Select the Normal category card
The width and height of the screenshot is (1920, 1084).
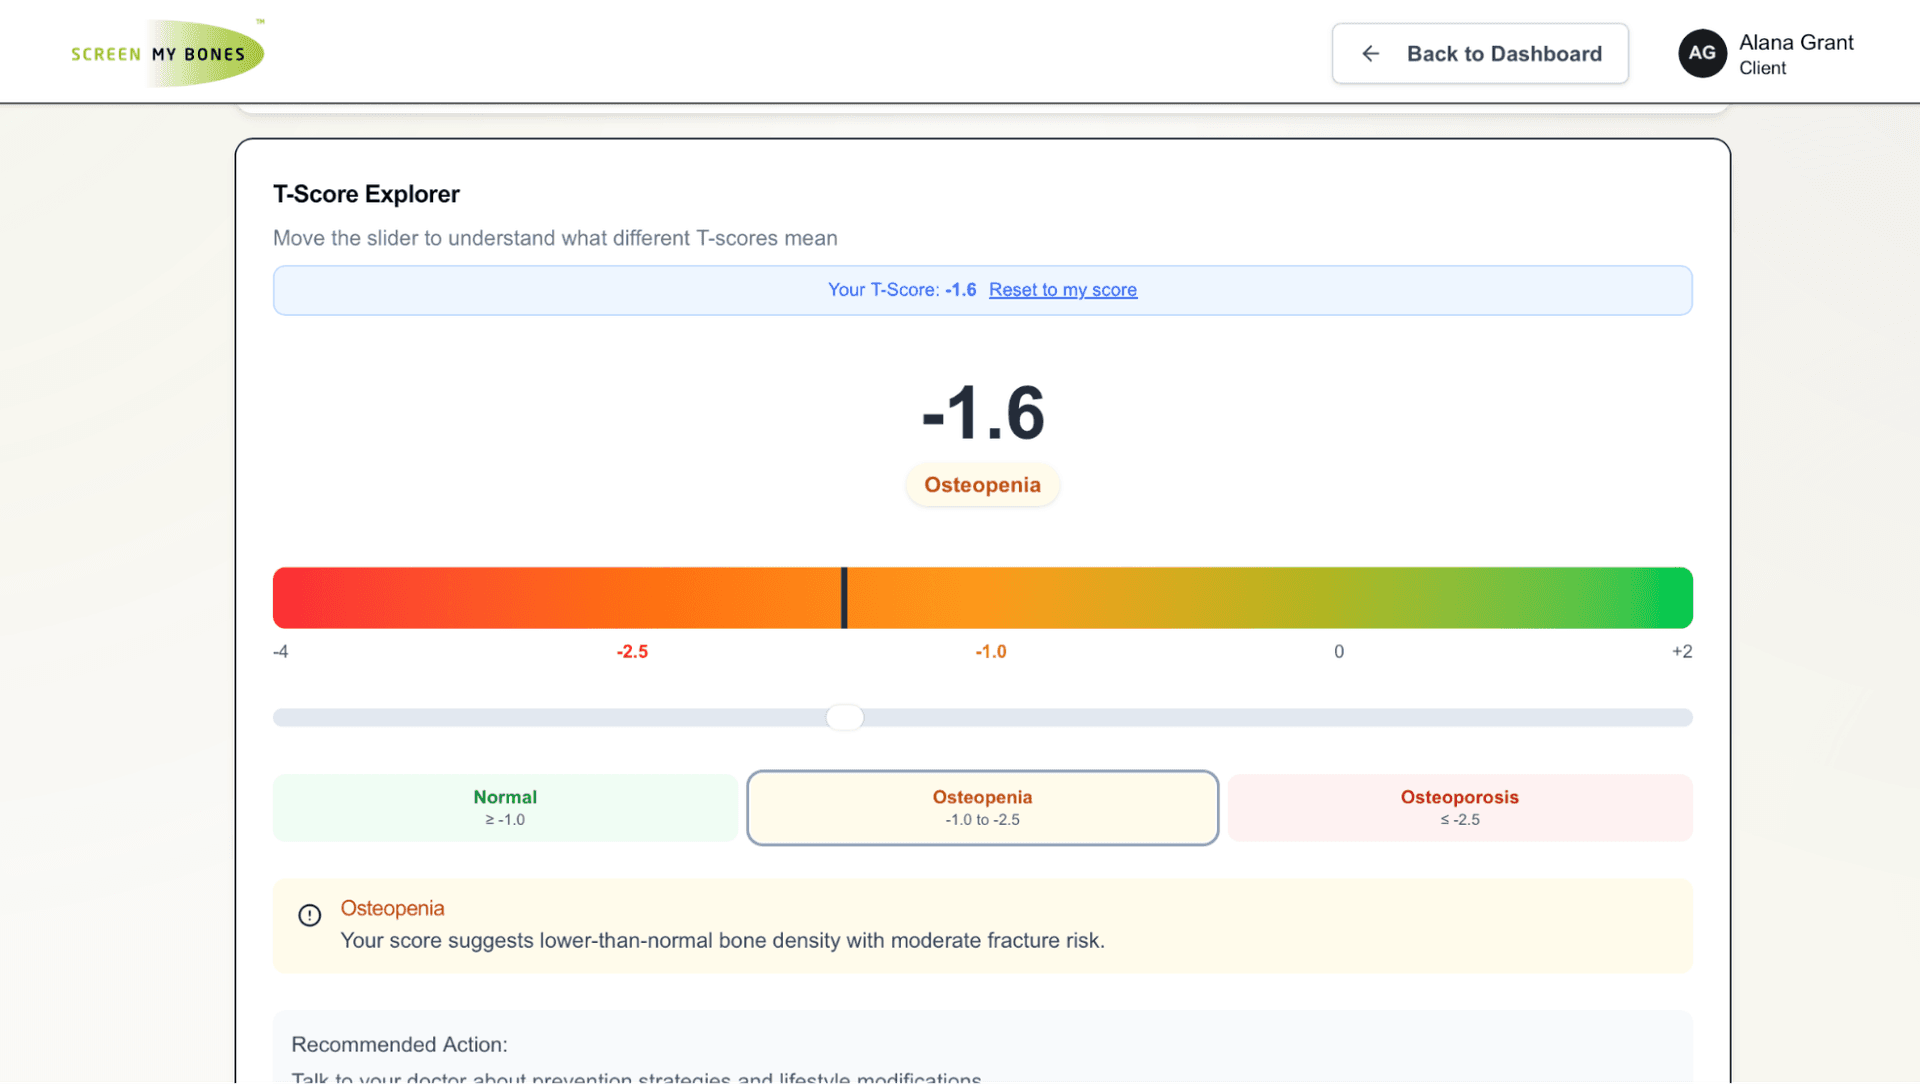click(504, 807)
